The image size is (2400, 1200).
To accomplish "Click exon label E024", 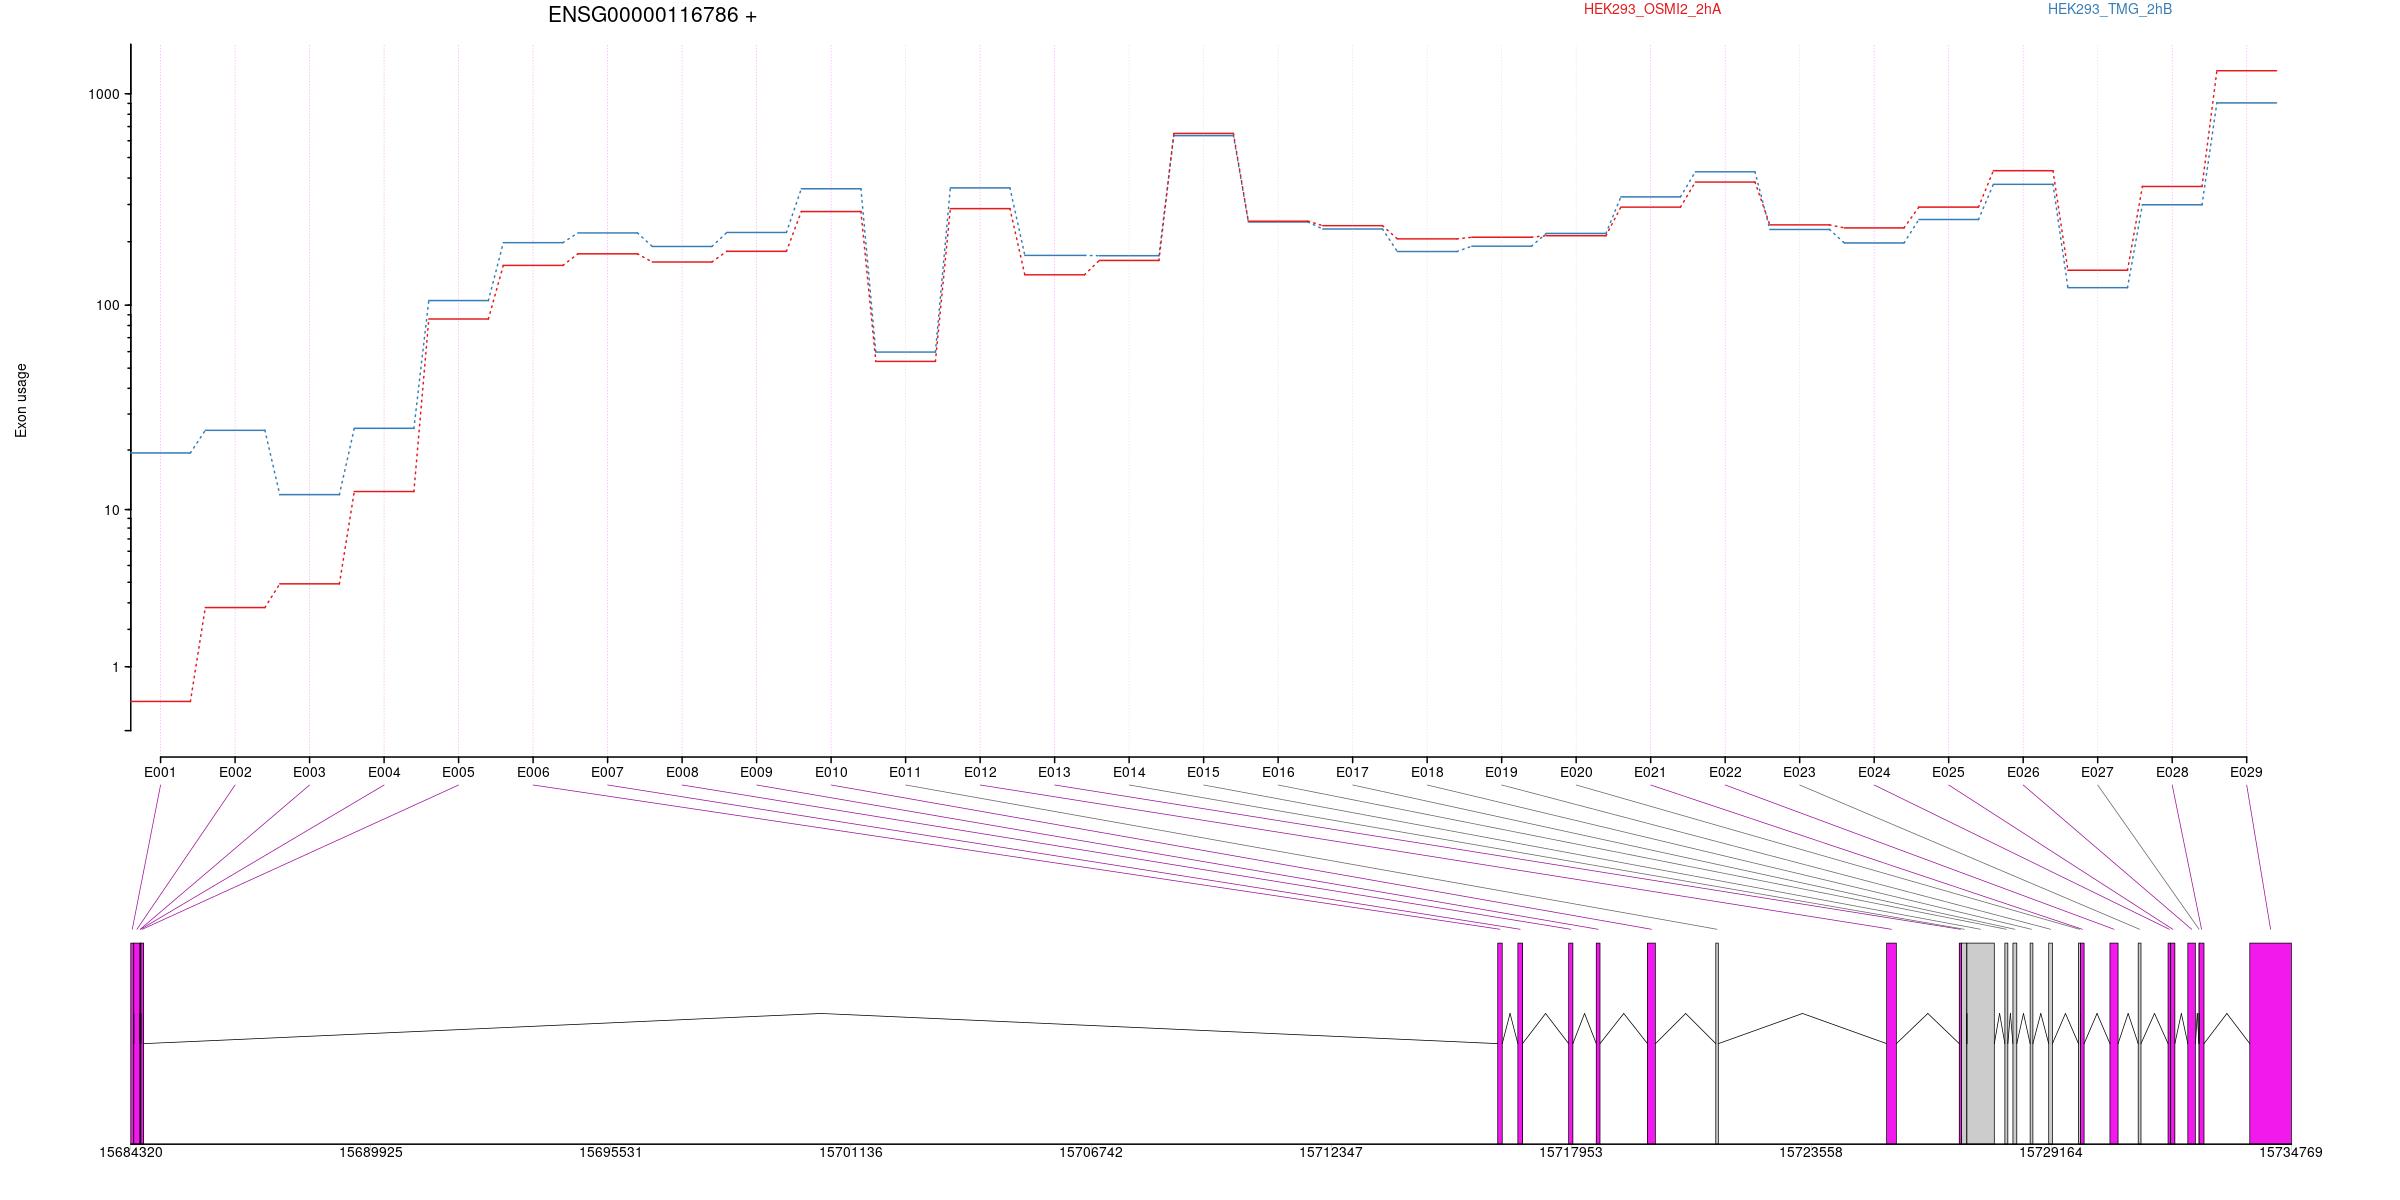I will (x=1874, y=772).
